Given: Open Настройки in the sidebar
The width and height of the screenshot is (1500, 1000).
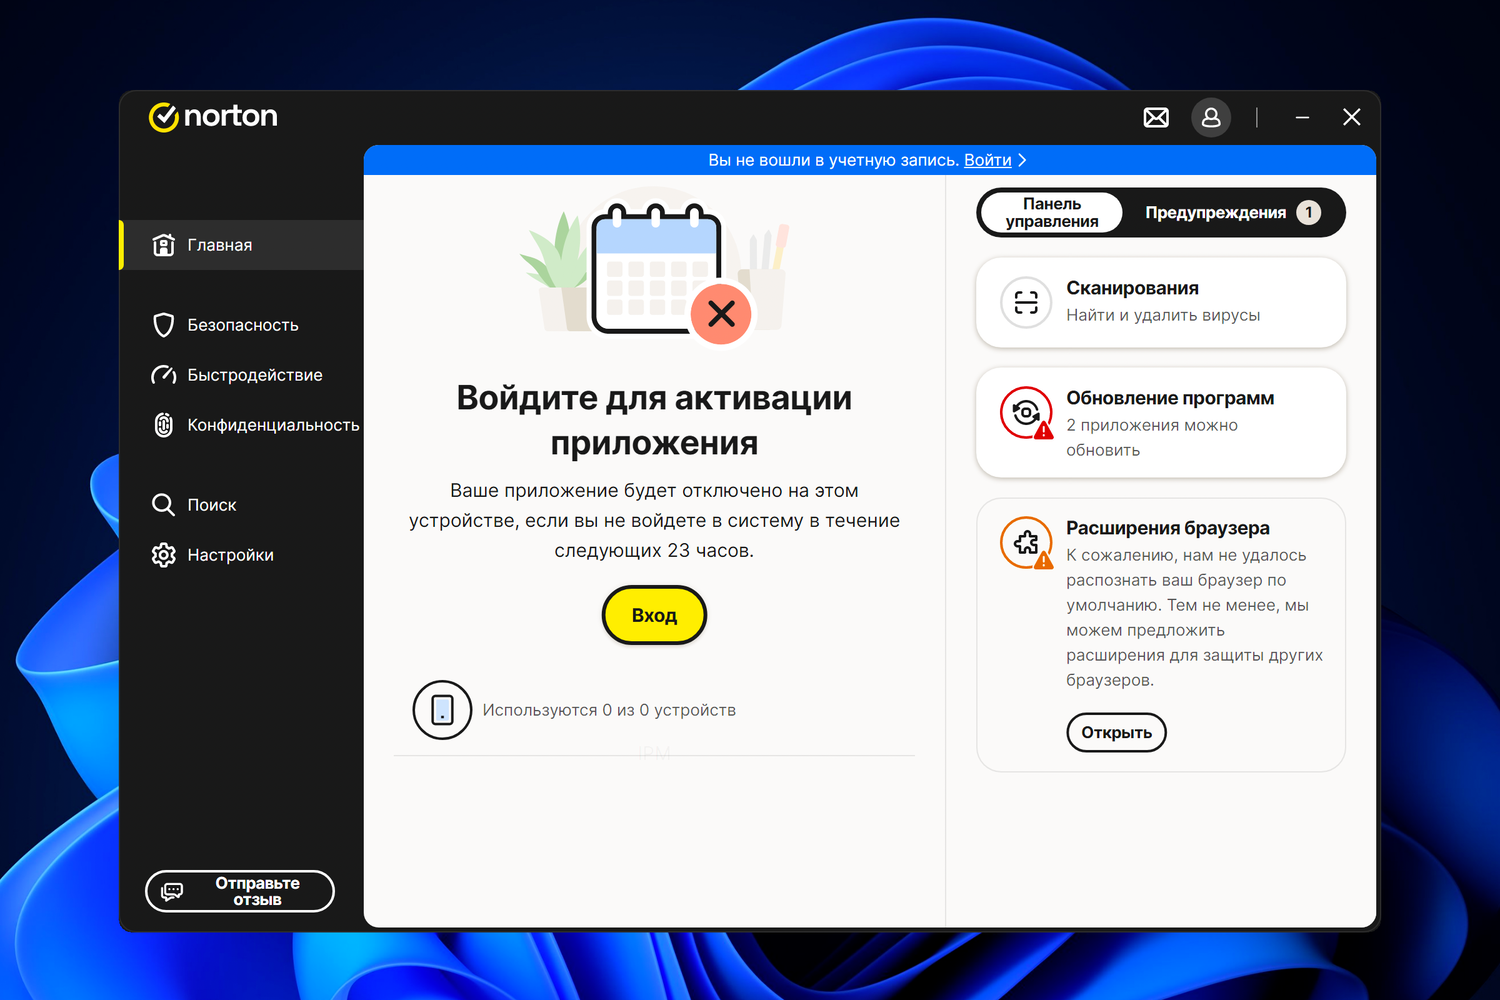Looking at the screenshot, I should [x=242, y=555].
